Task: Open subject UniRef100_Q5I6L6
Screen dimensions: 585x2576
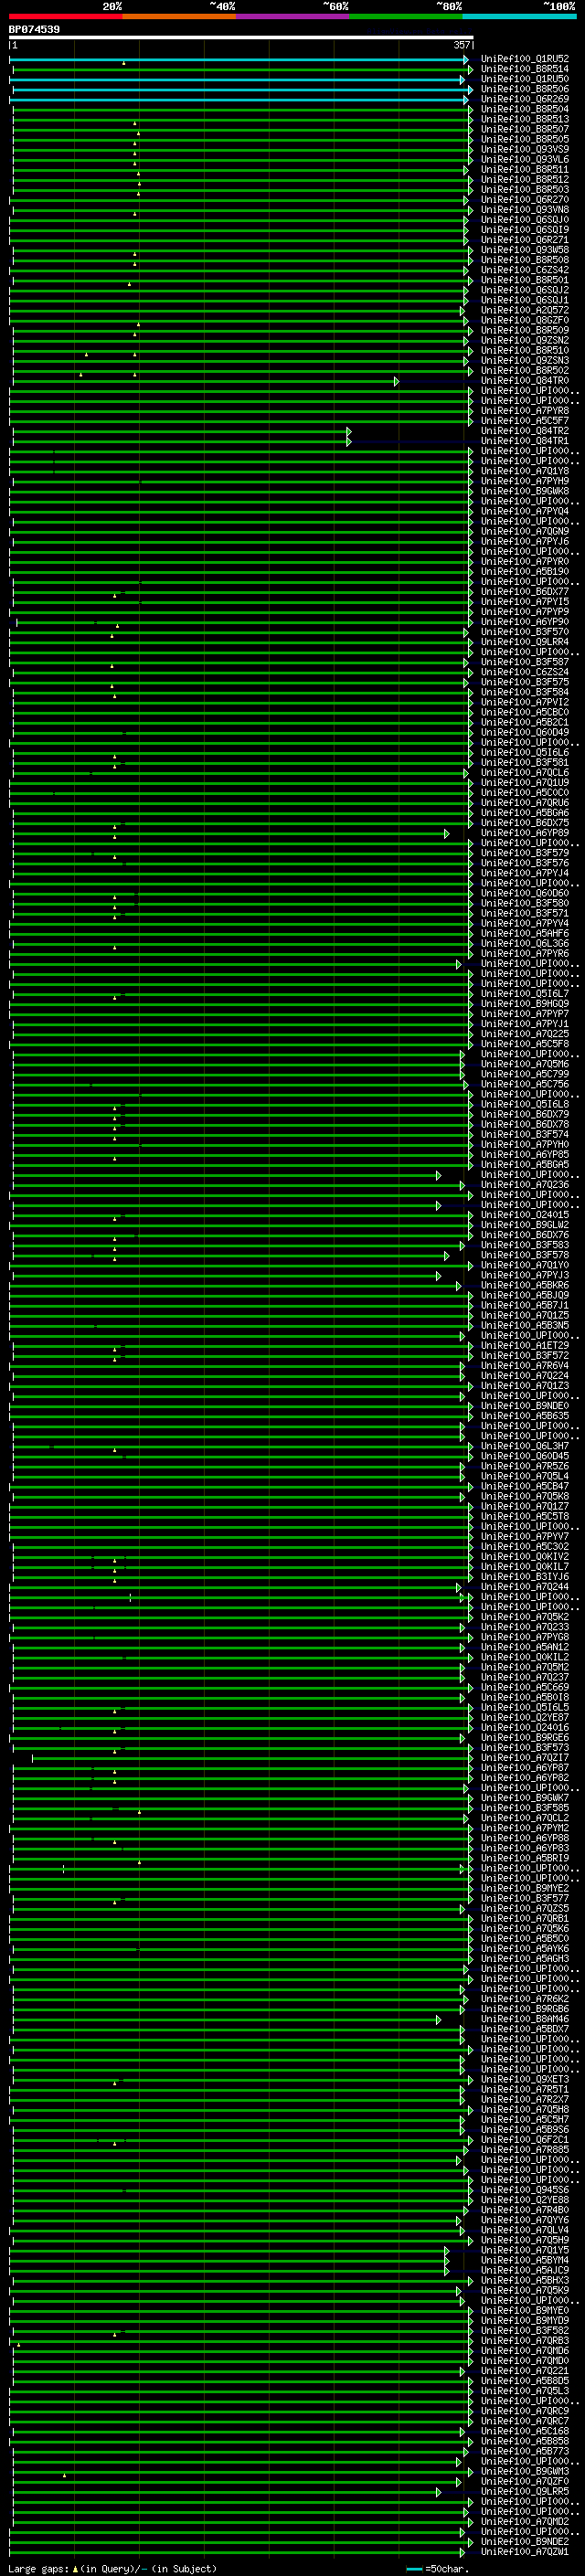Action: pyautogui.click(x=525, y=752)
